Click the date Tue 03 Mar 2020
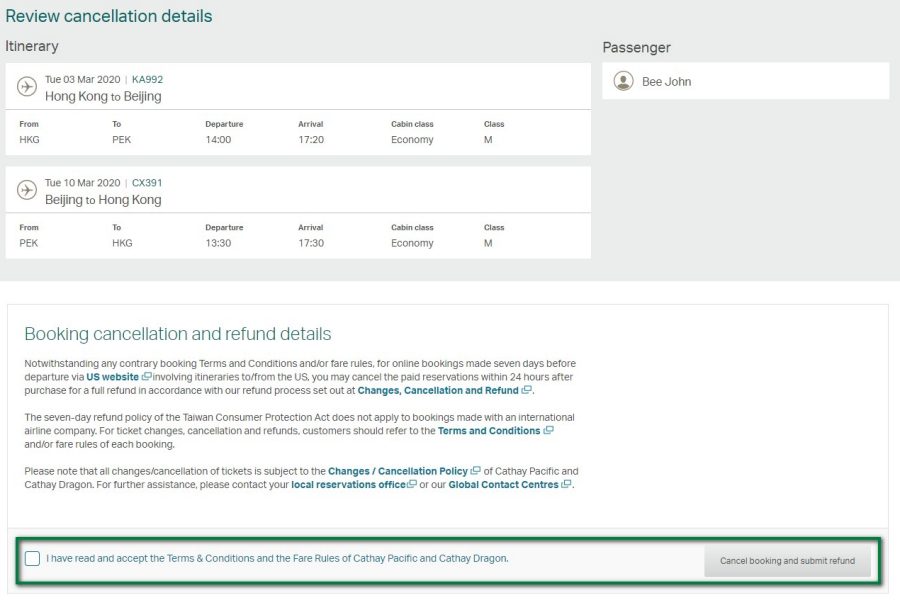 pyautogui.click(x=83, y=79)
